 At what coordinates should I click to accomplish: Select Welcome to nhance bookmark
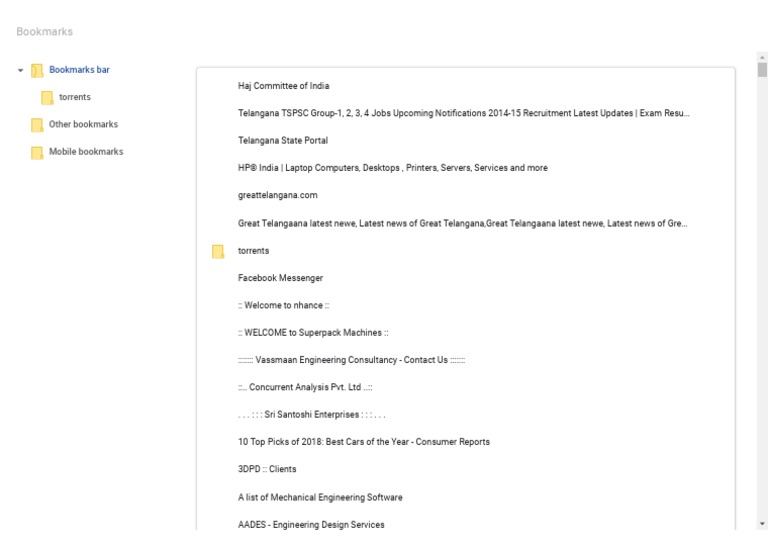284,306
